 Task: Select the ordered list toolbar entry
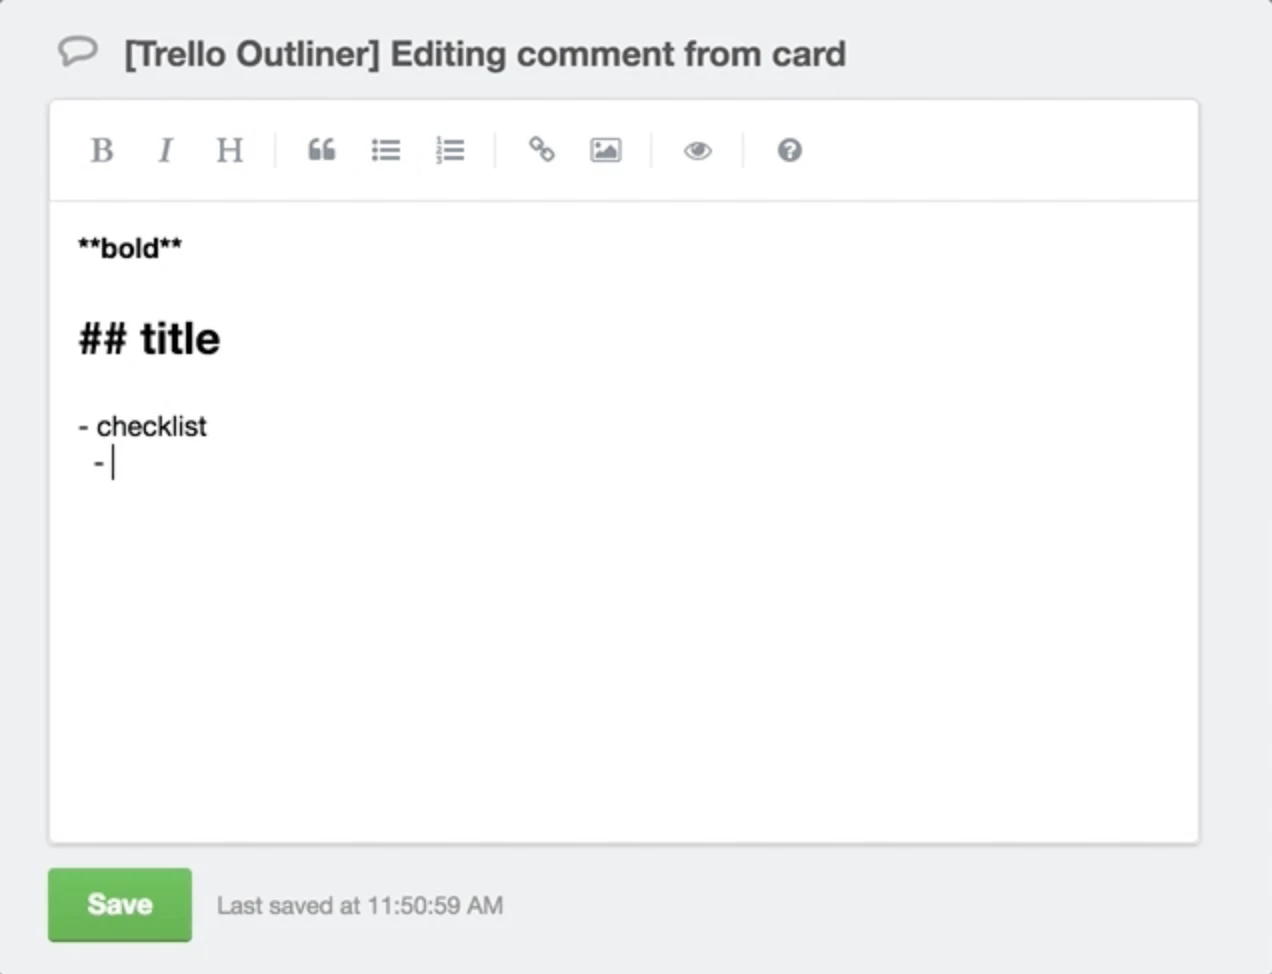(451, 150)
